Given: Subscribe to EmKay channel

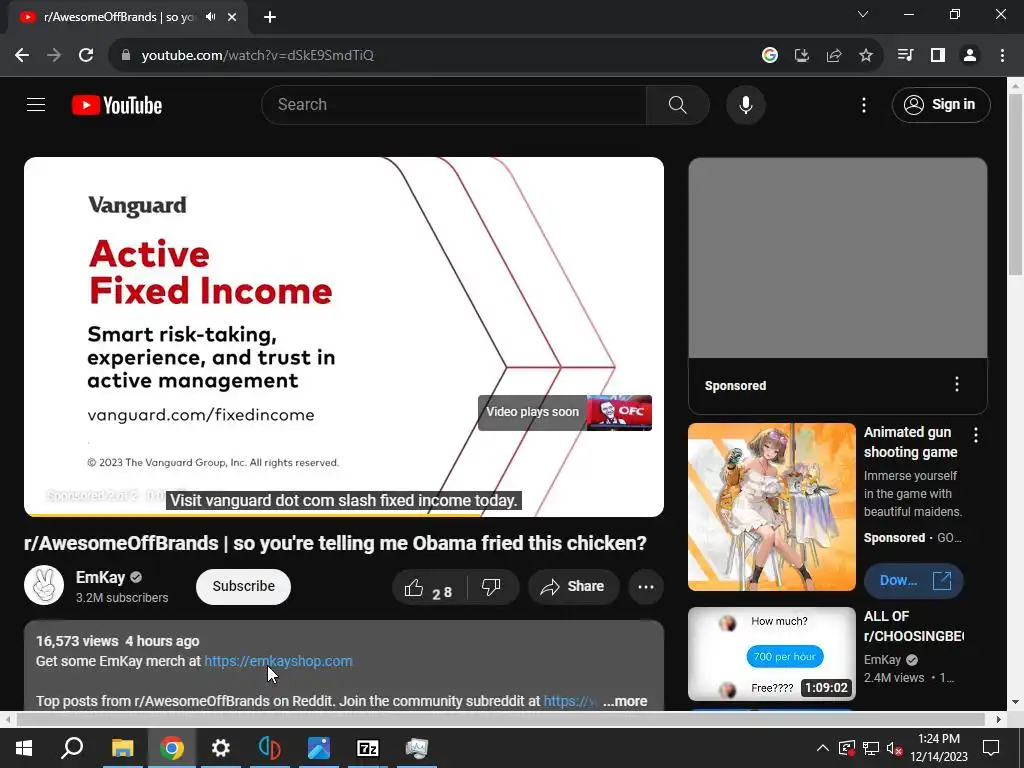Looking at the screenshot, I should (x=244, y=586).
